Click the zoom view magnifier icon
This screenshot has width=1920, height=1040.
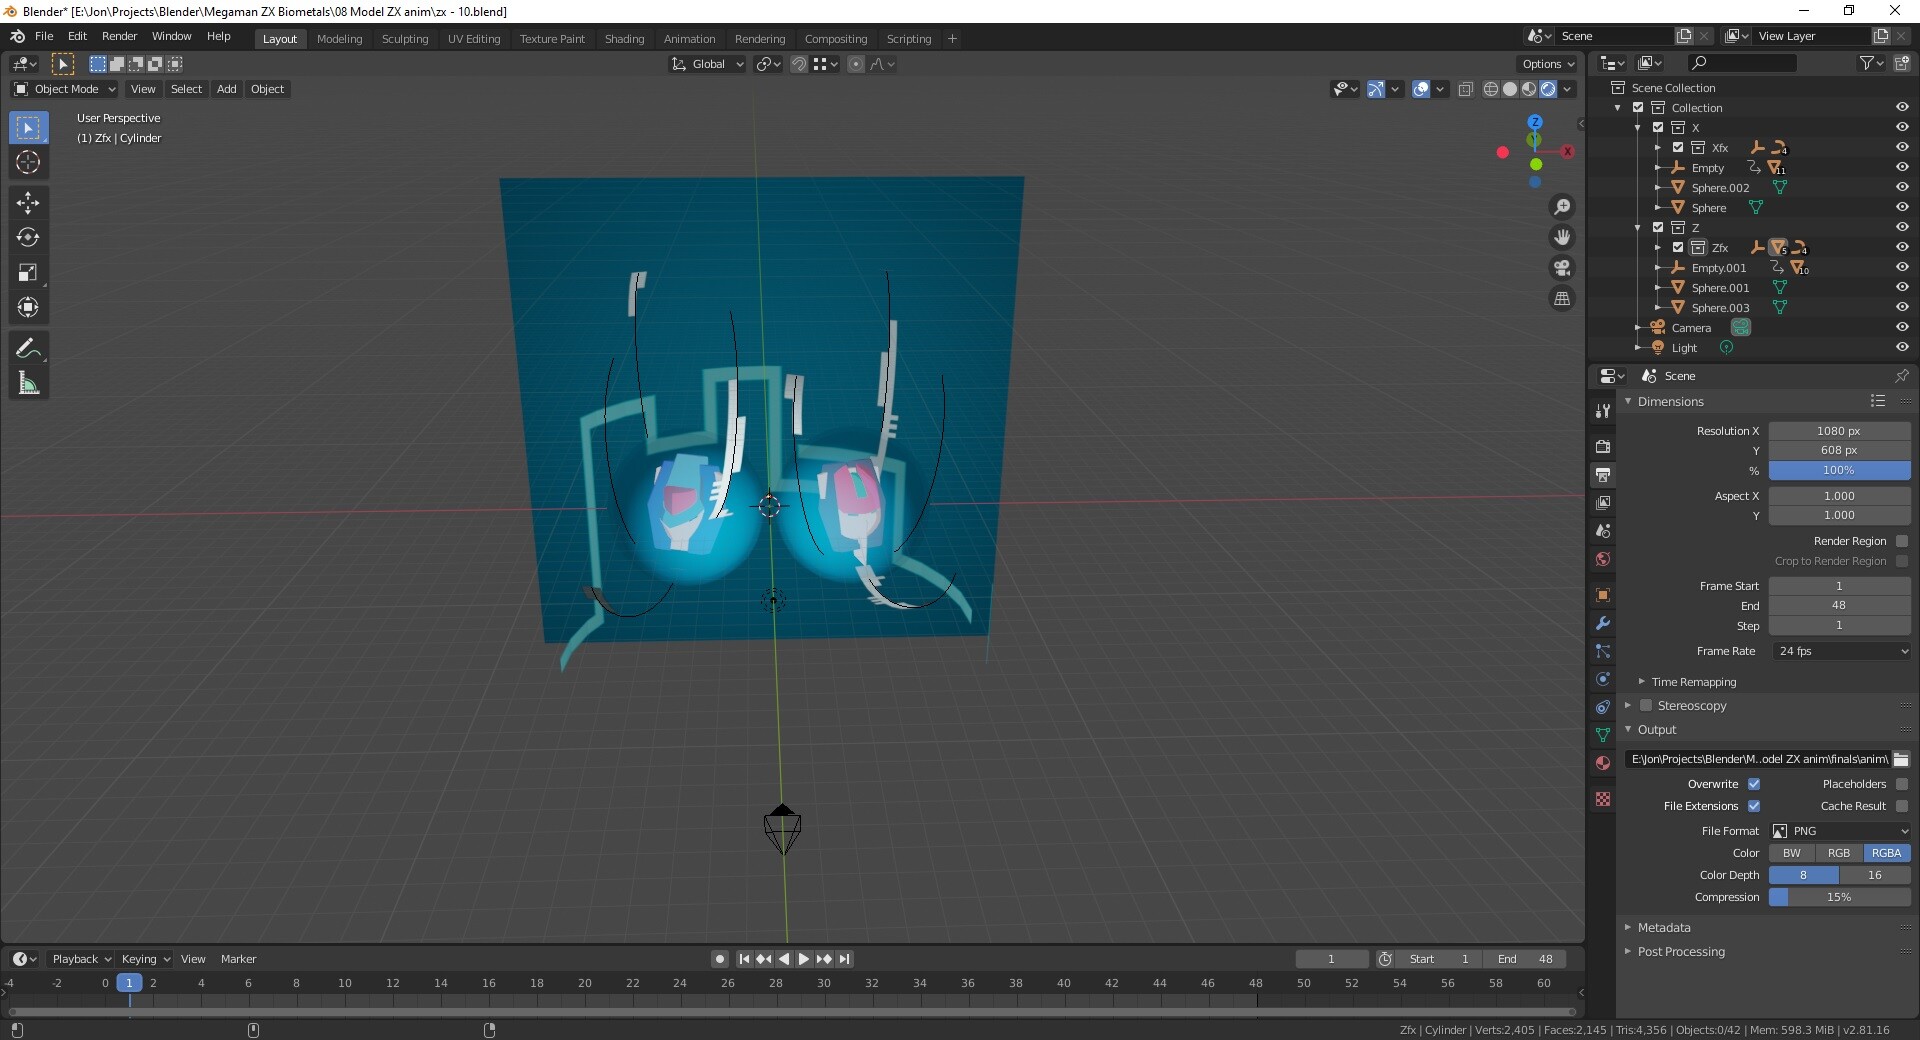1562,207
